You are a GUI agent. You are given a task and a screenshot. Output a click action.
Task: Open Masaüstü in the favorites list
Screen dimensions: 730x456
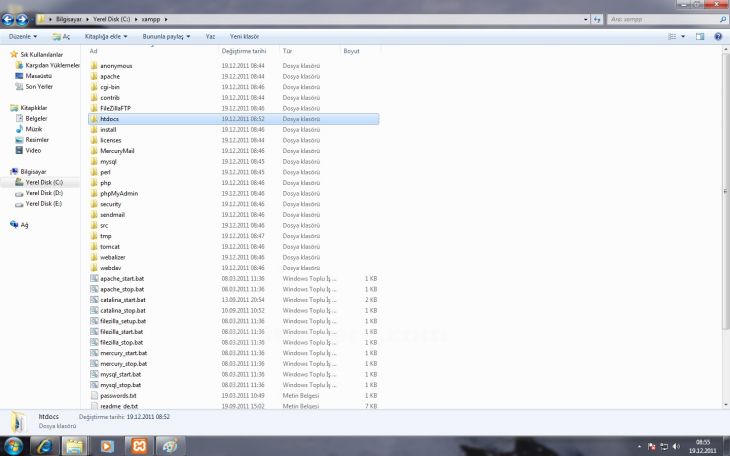pos(39,76)
